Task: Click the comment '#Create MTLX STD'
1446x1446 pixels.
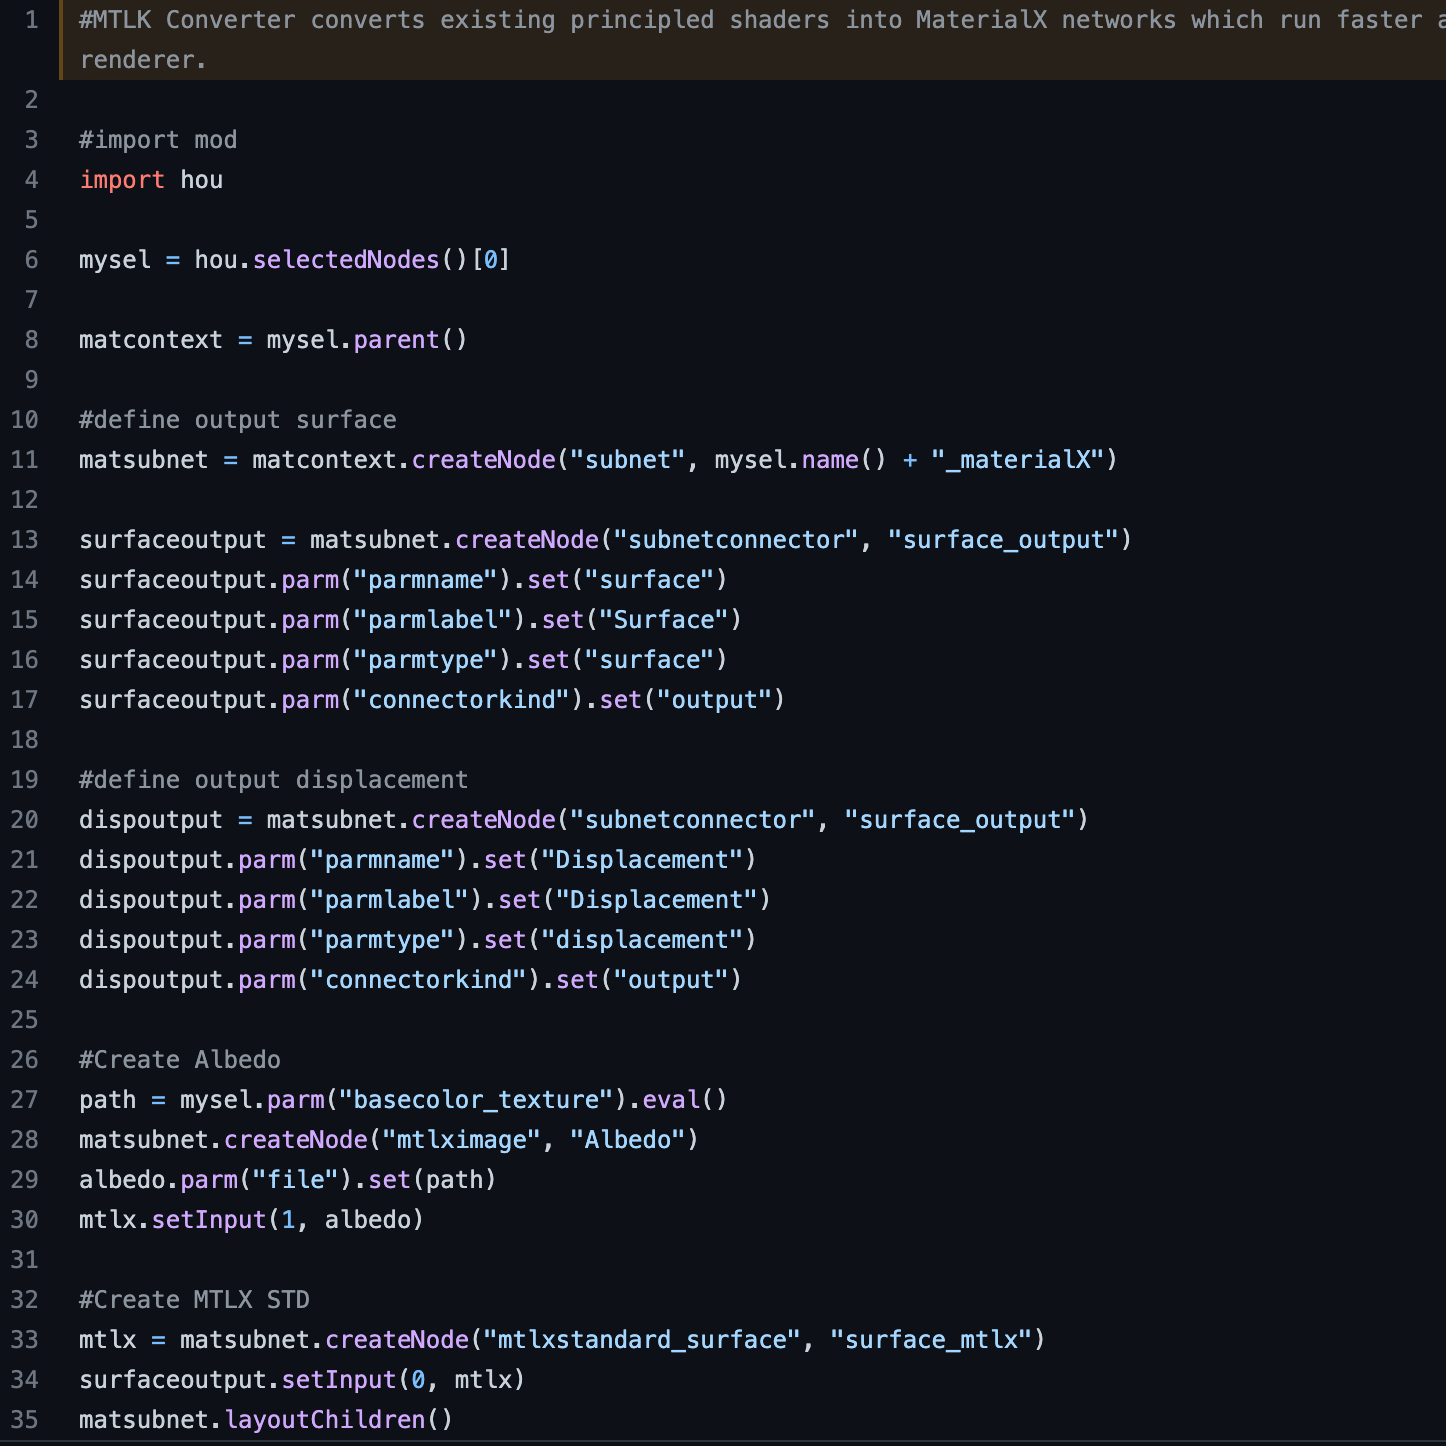Action: [195, 1300]
